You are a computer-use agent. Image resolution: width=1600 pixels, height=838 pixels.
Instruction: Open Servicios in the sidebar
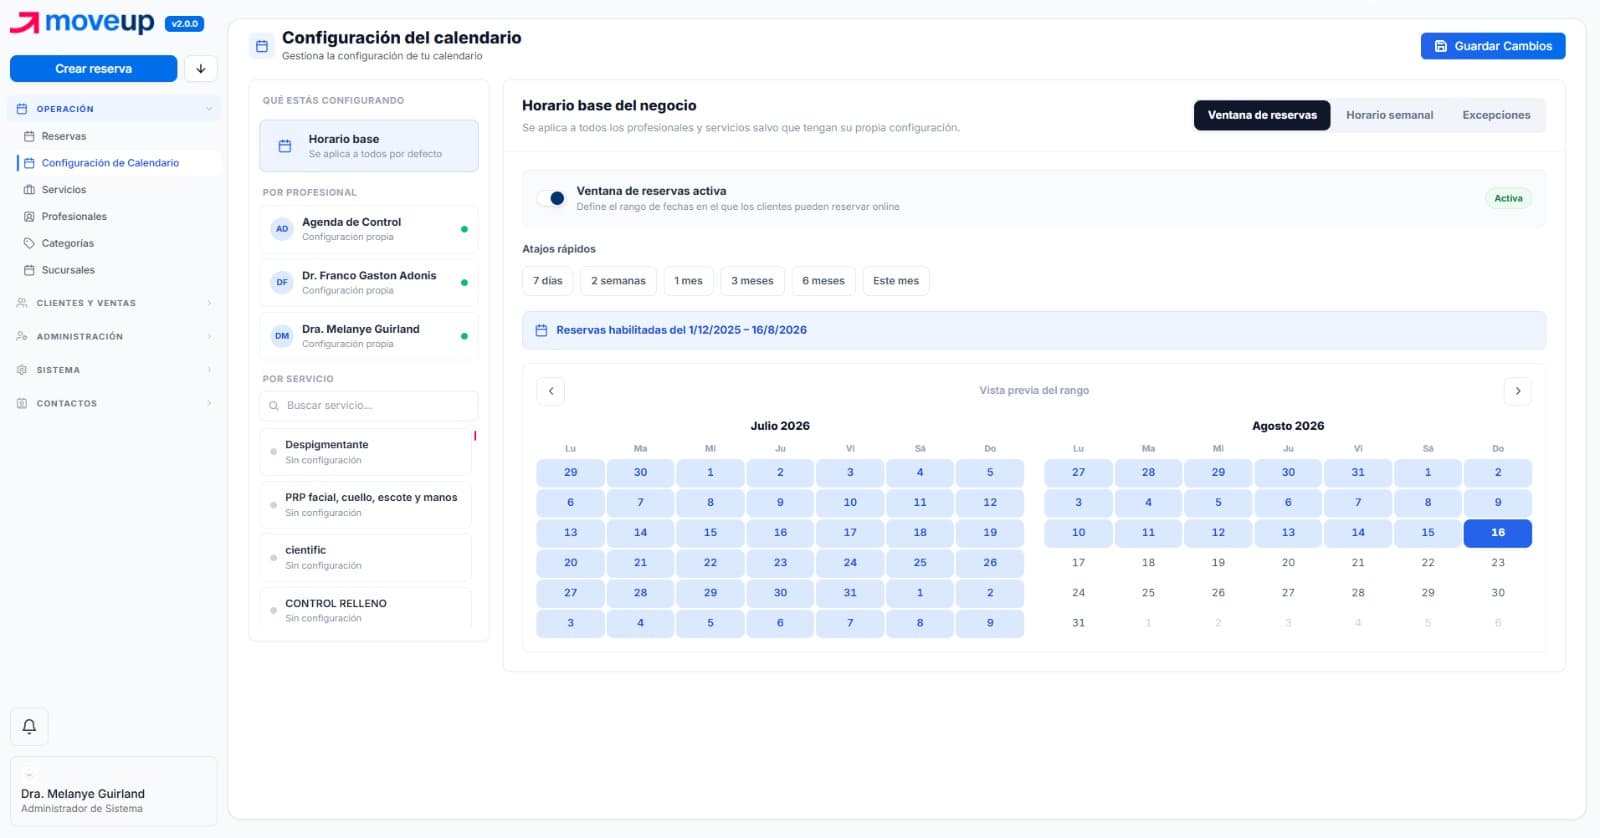[x=64, y=190]
